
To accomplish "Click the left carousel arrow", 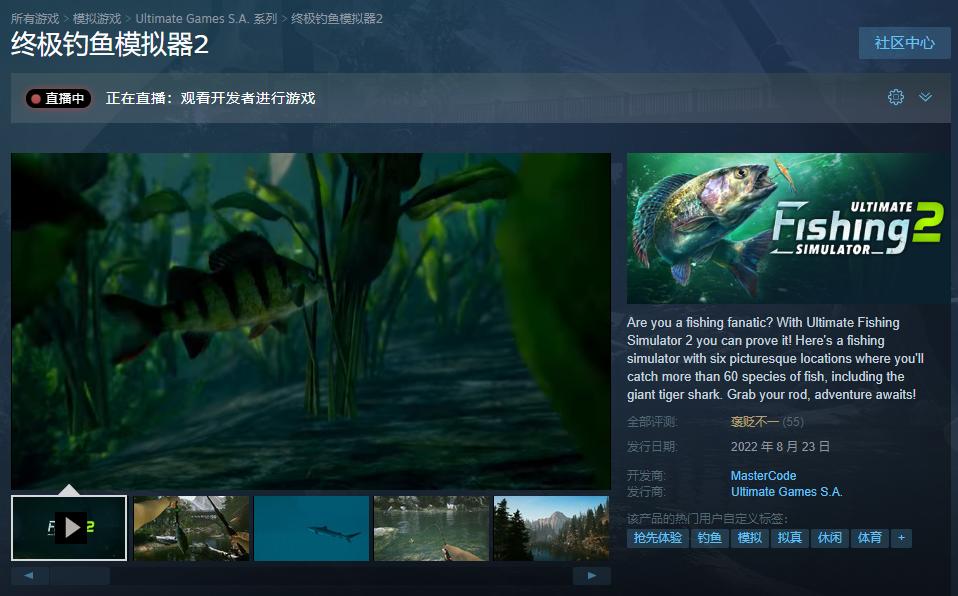I will (x=30, y=575).
